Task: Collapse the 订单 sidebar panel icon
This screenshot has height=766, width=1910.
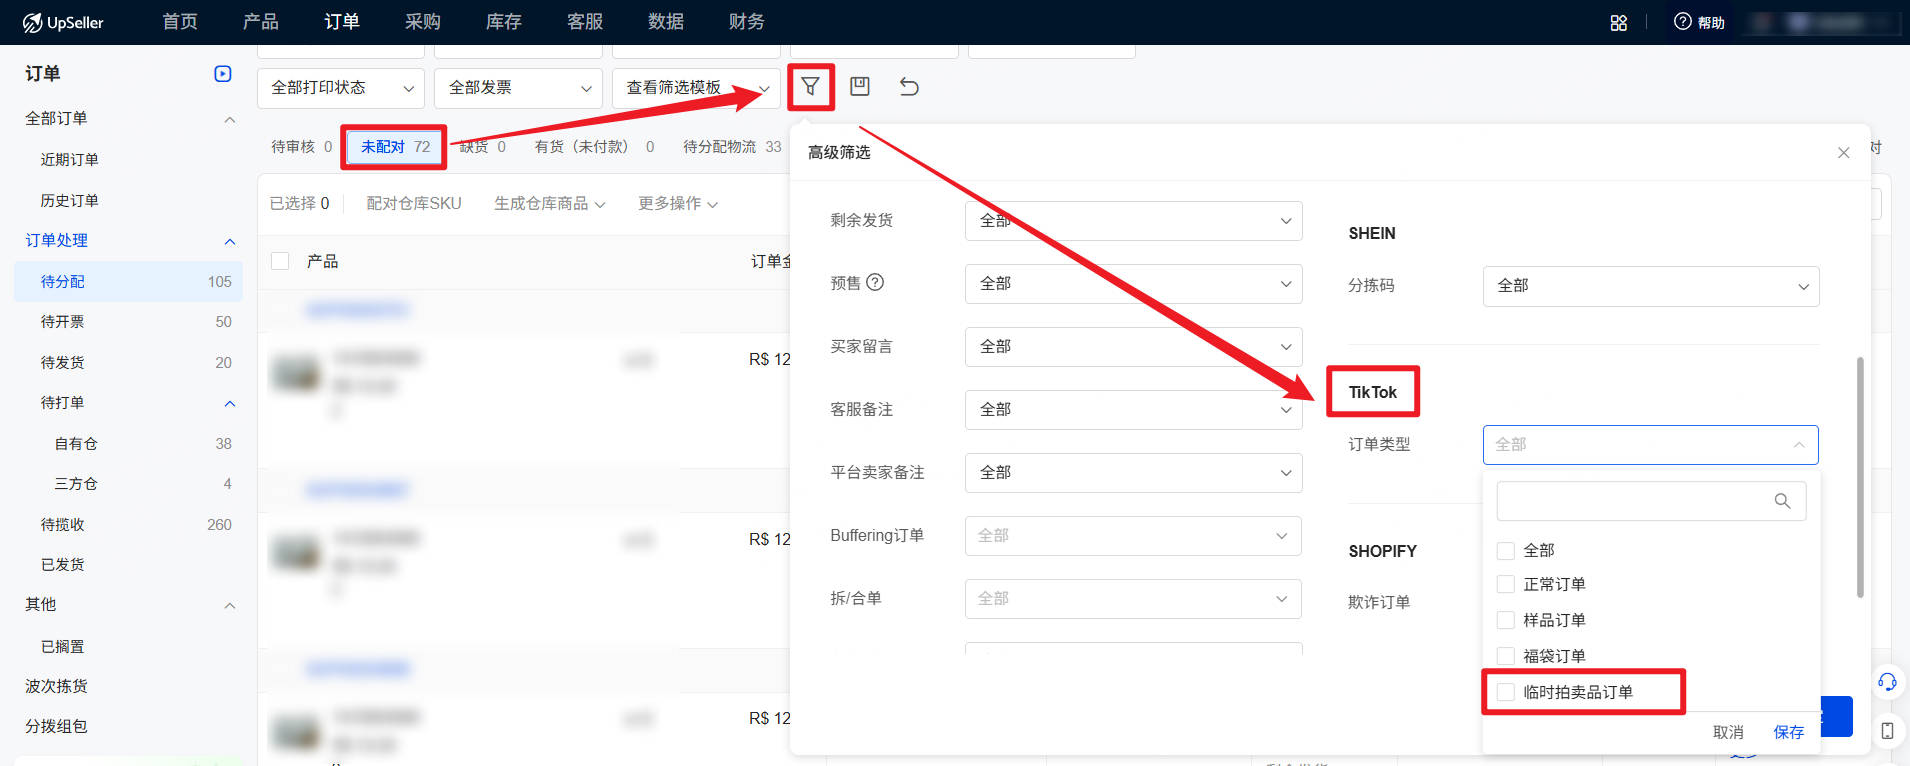Action: pyautogui.click(x=223, y=74)
